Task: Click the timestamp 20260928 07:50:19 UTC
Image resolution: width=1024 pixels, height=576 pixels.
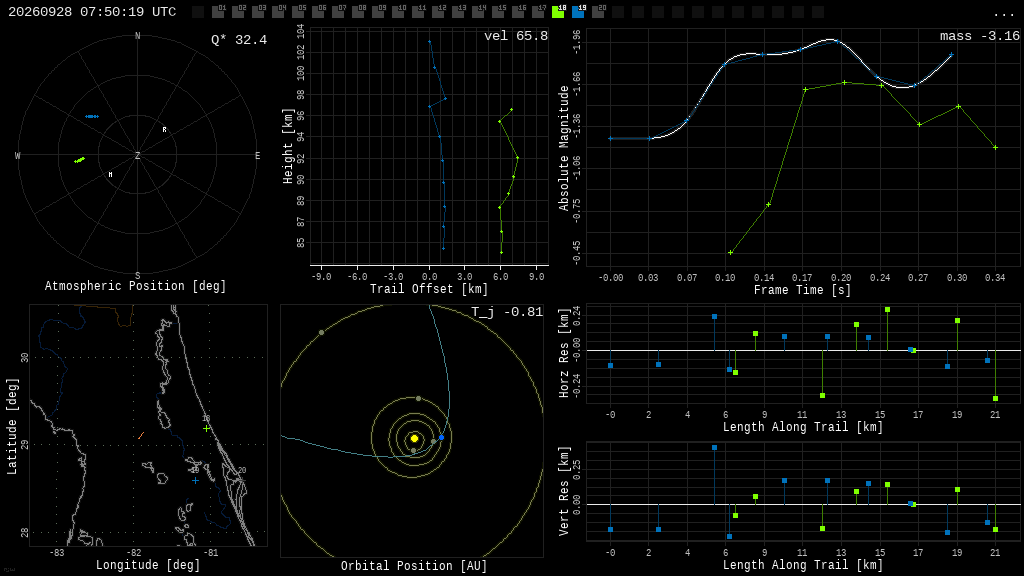Action: (92, 12)
